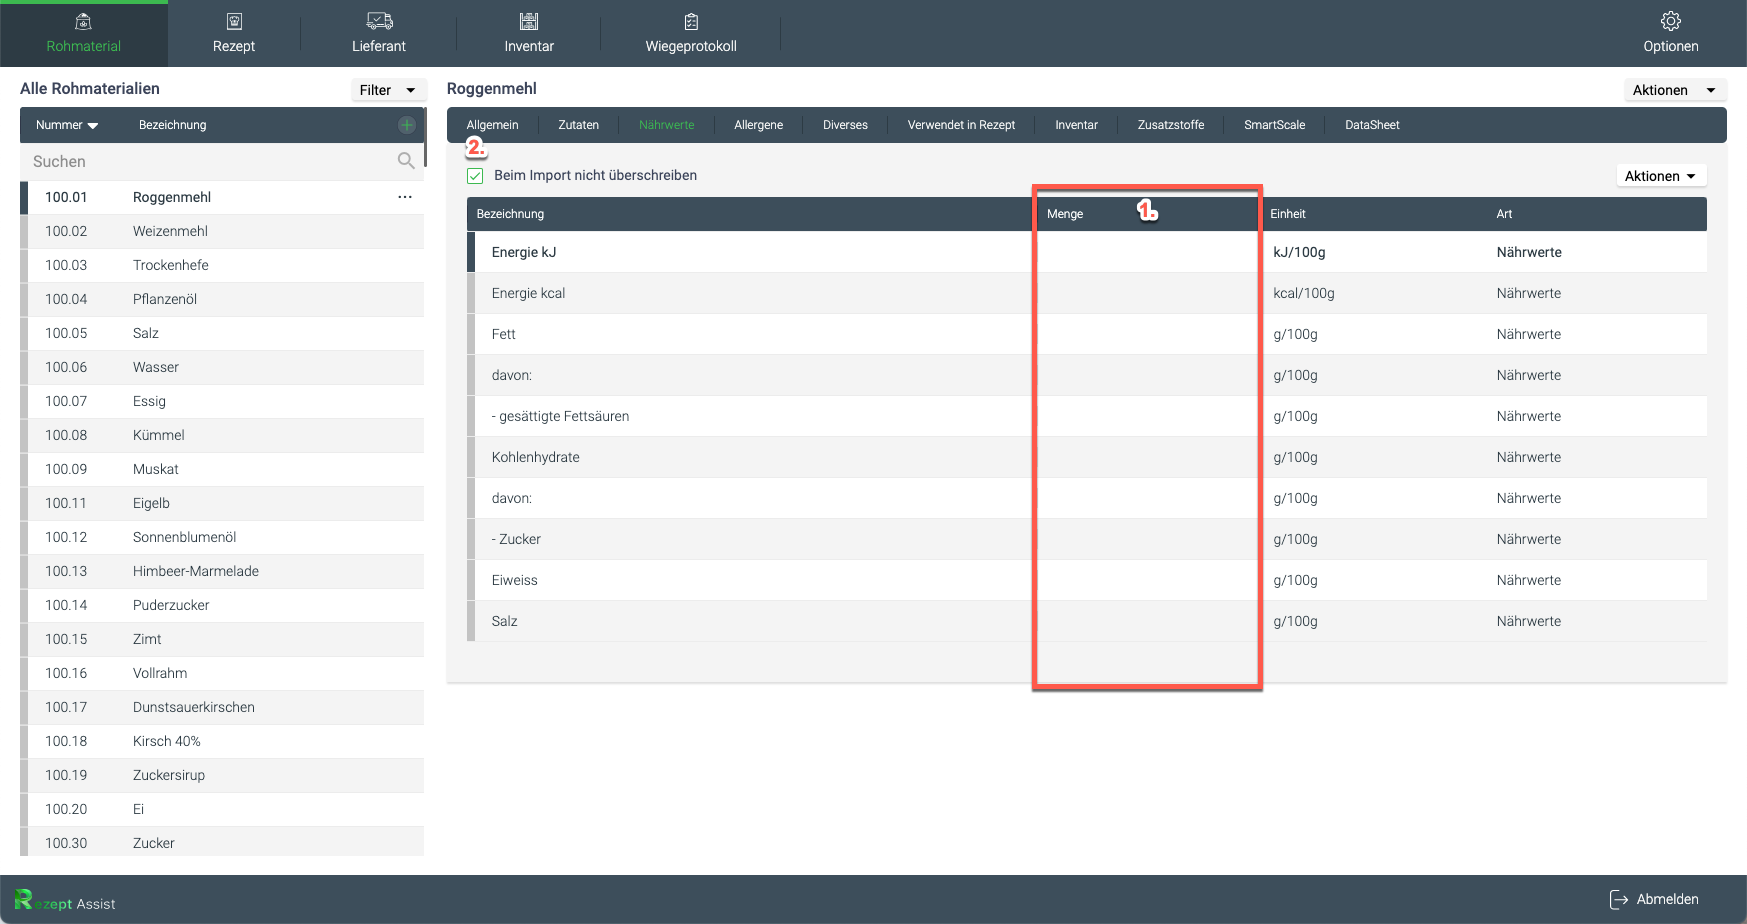Switch to the SmartScale tab
This screenshot has width=1747, height=924.
[x=1274, y=125]
